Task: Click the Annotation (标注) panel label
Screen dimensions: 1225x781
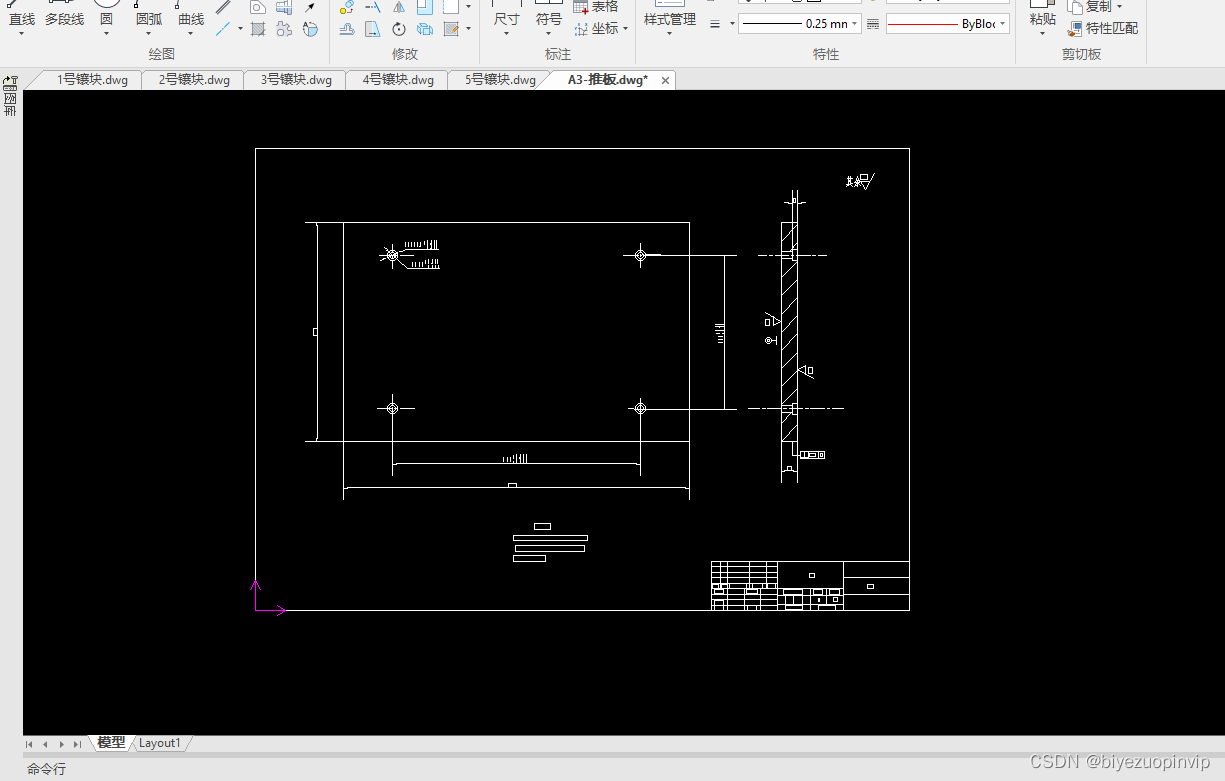Action: coord(558,54)
